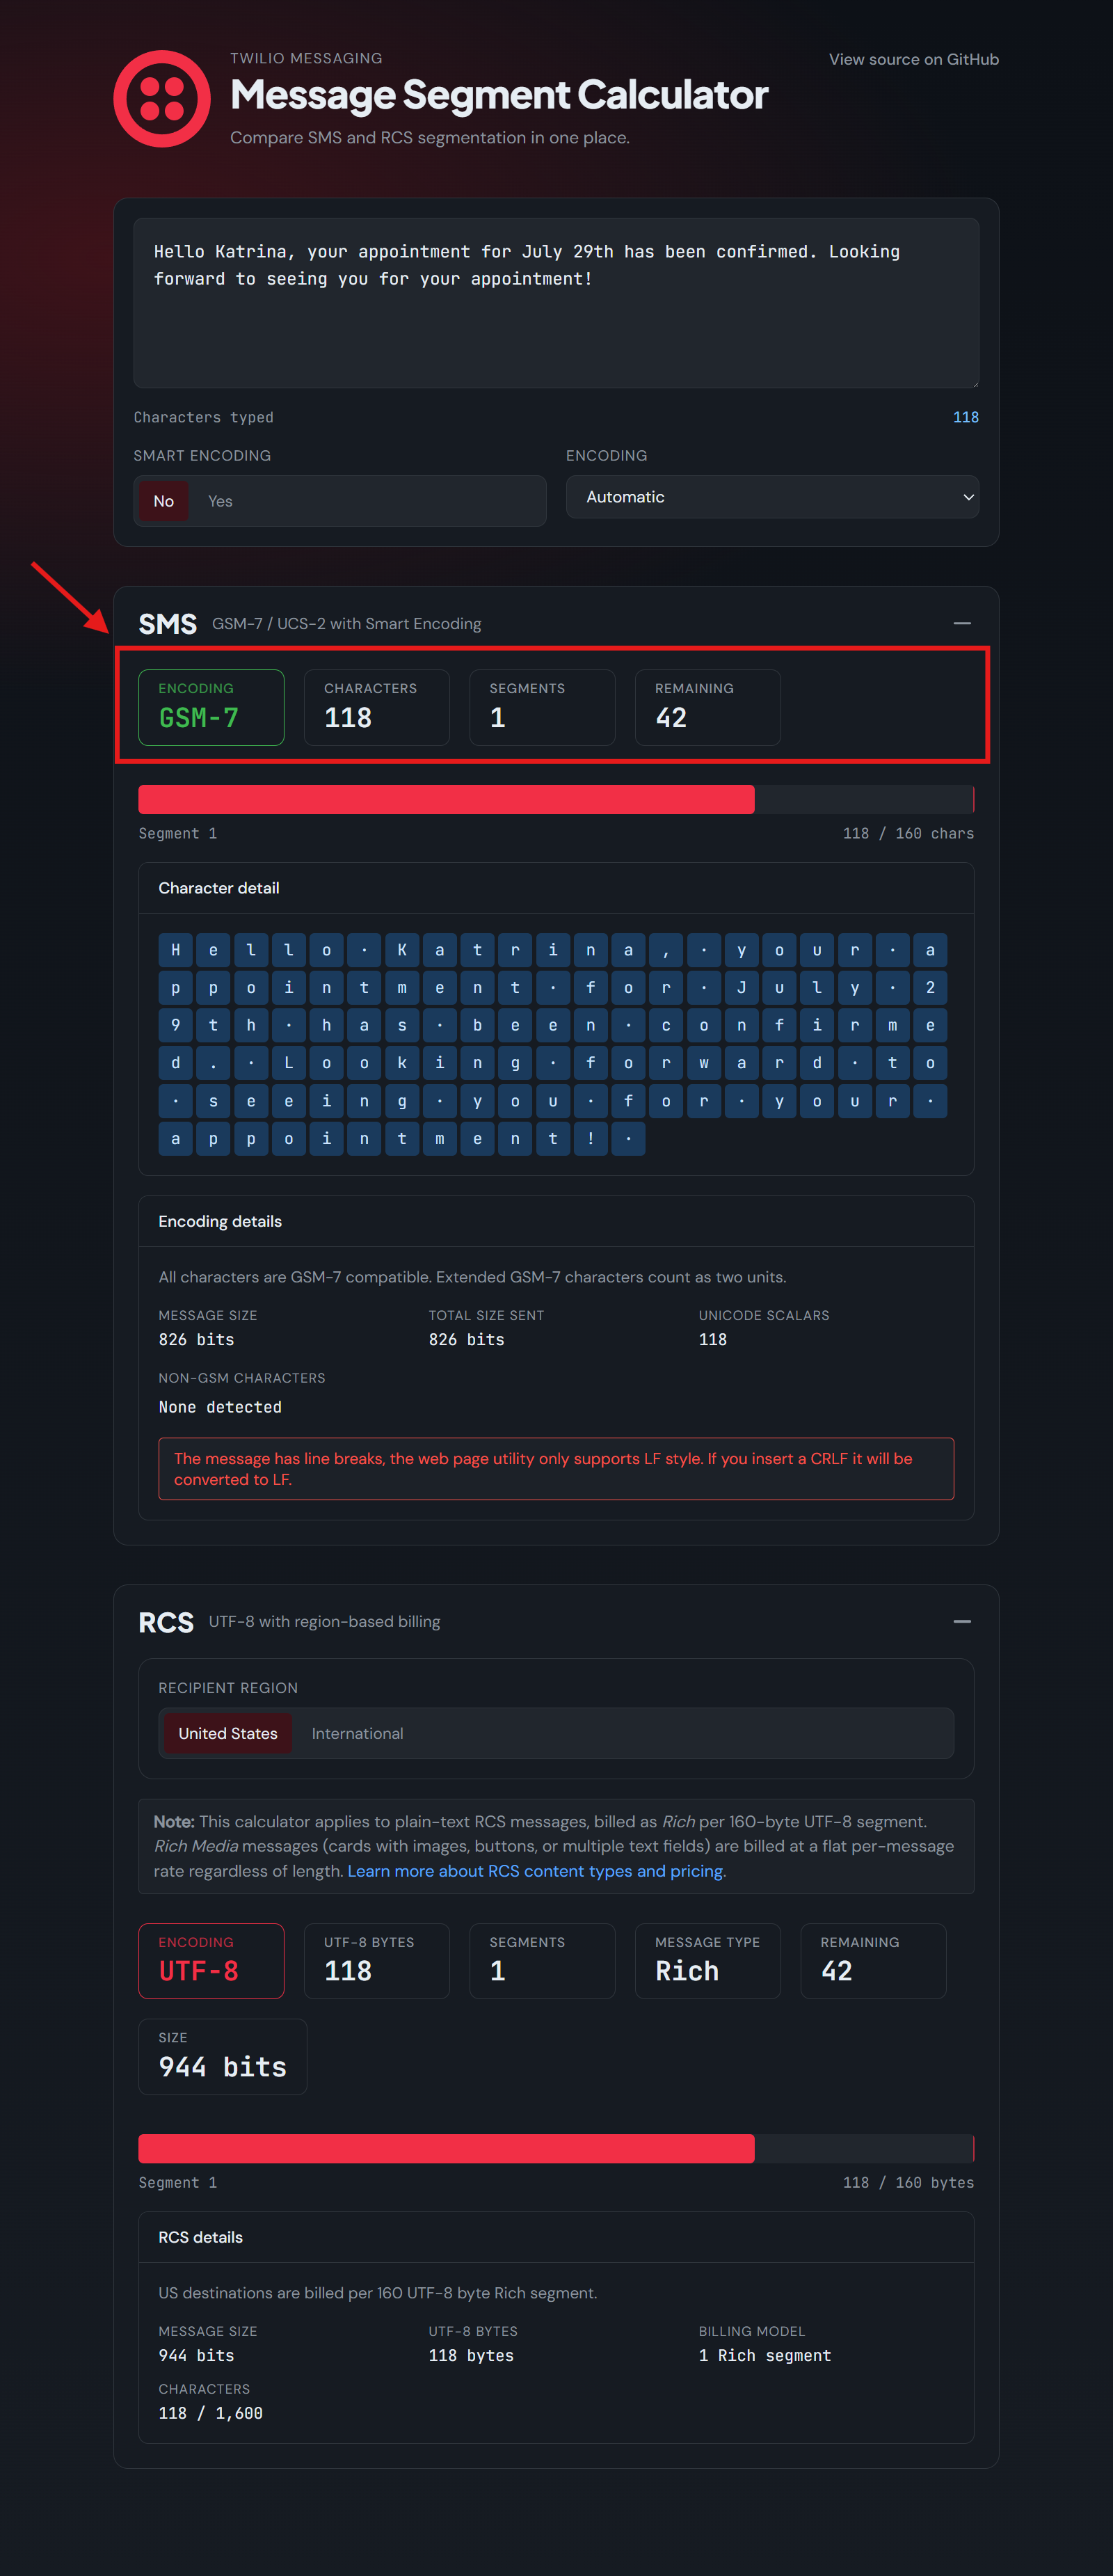
Task: Click the 'H' character tile in Character detail
Action: point(175,950)
